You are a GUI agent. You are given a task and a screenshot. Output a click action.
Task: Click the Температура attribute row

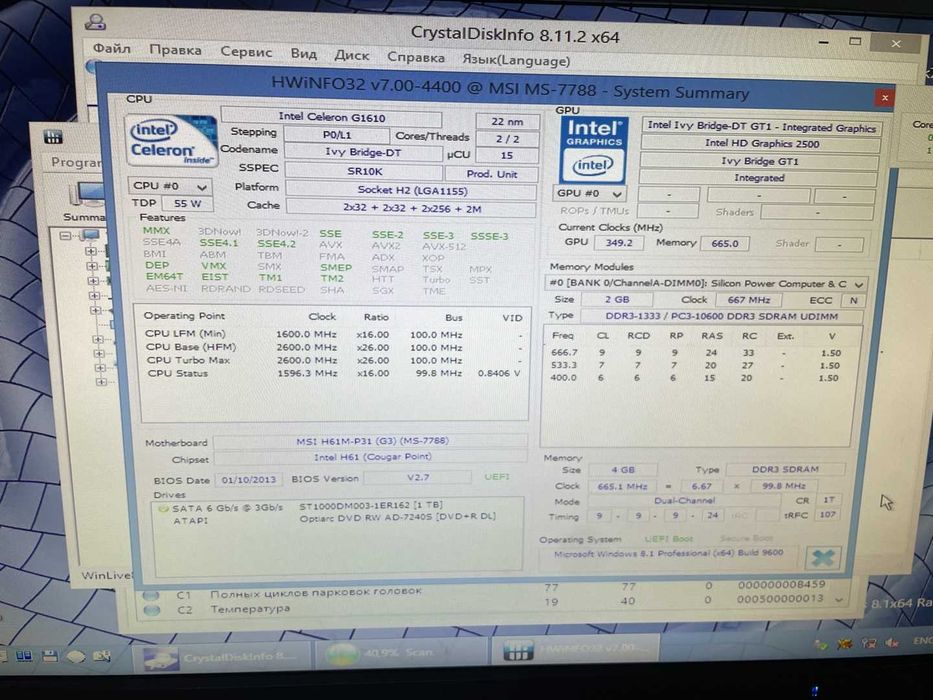[x=488, y=606]
